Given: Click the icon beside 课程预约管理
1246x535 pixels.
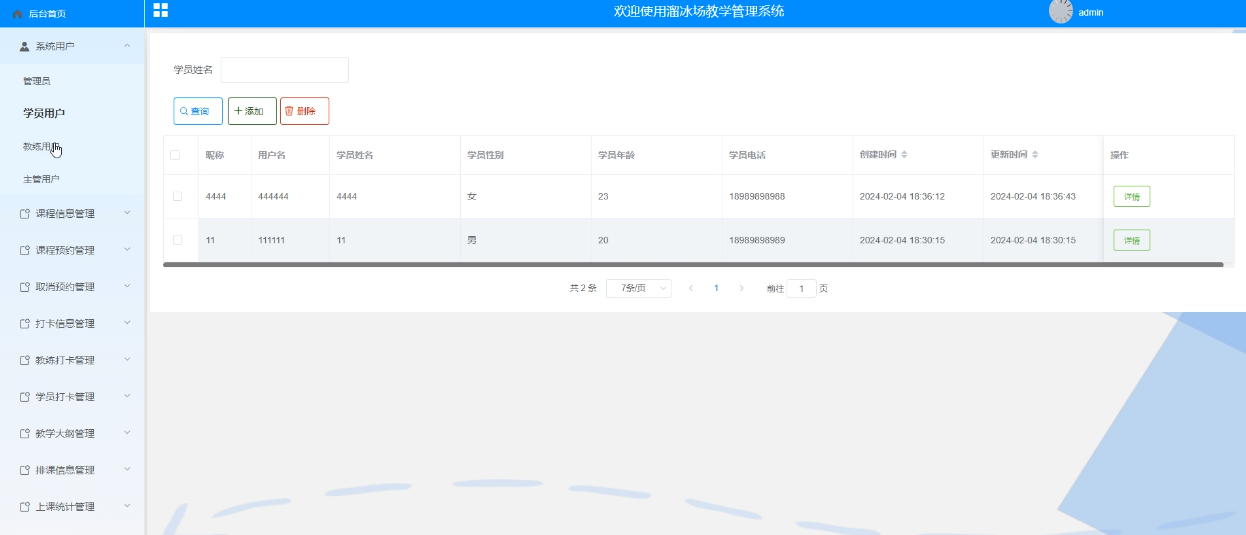Looking at the screenshot, I should [25, 250].
